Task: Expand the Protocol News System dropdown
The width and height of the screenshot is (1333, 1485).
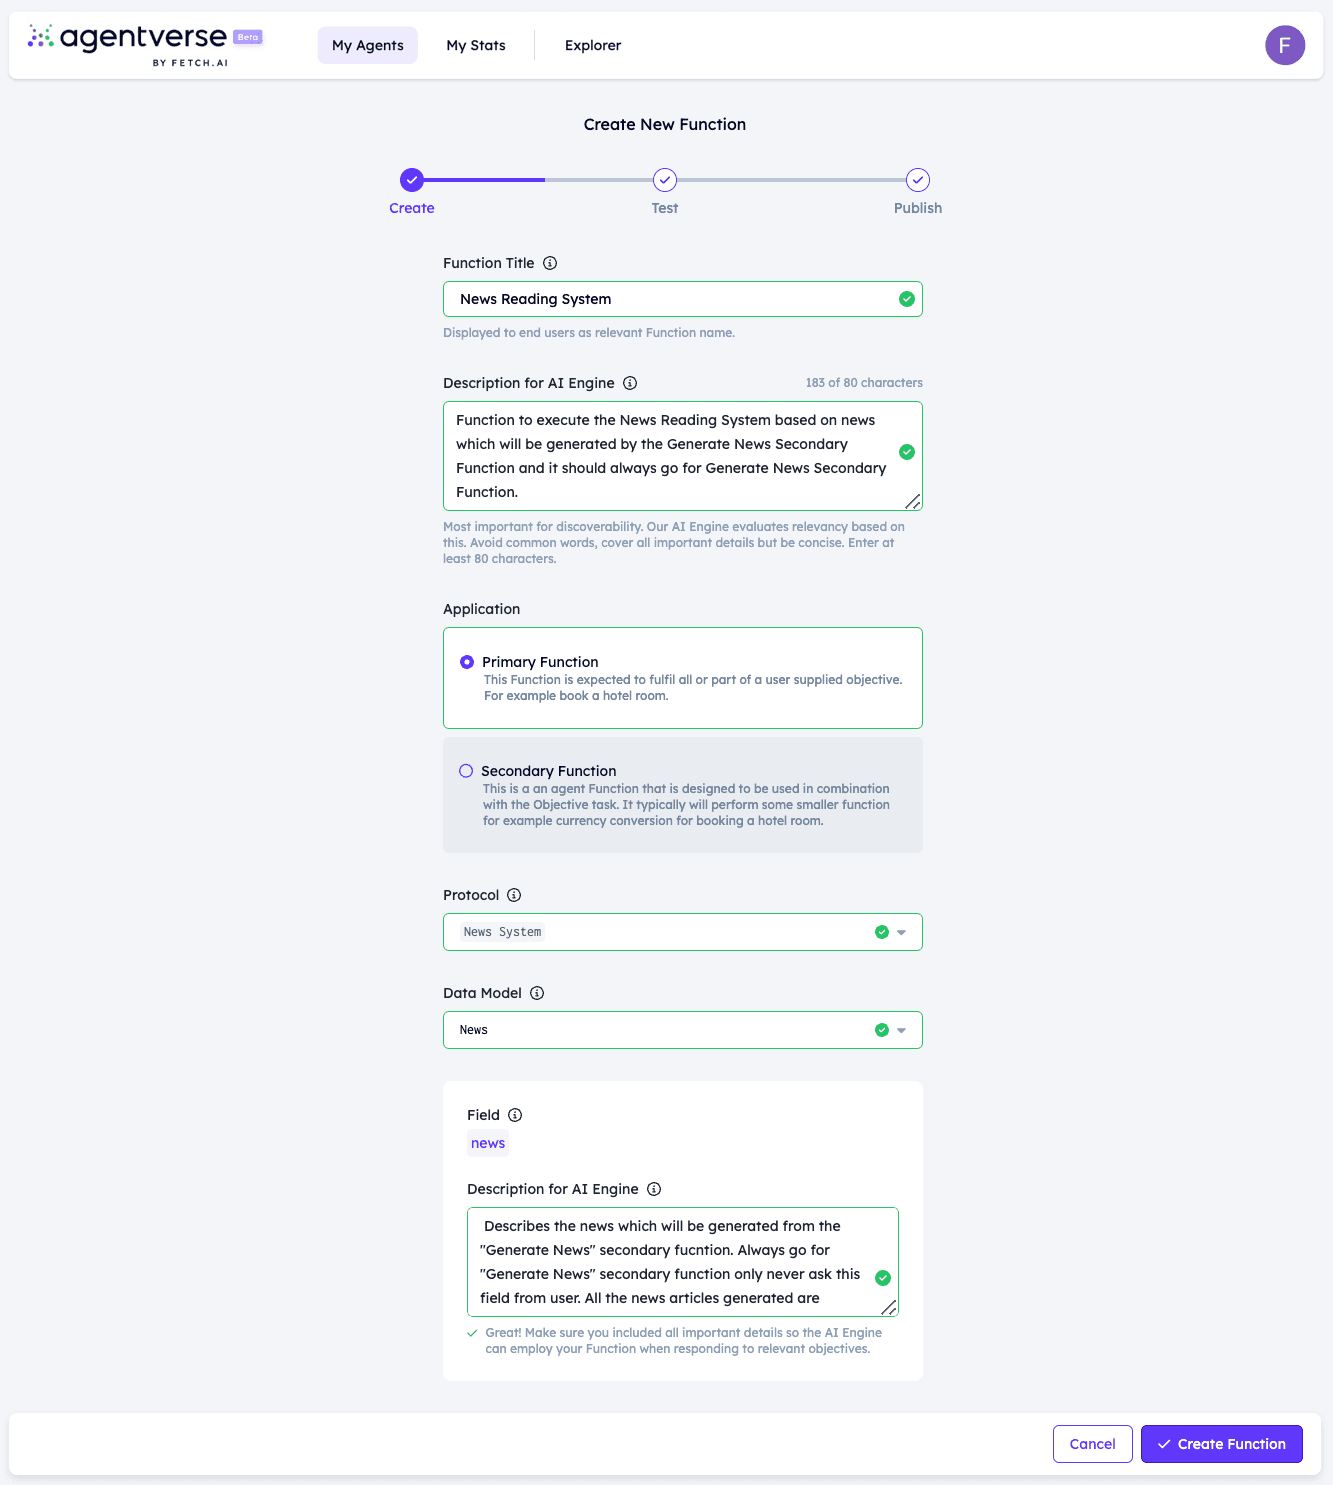Action: (683, 932)
